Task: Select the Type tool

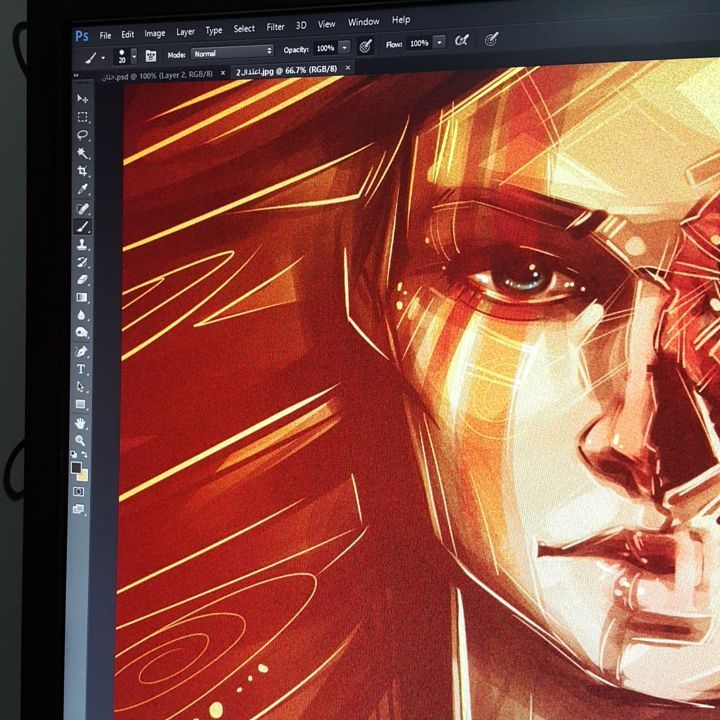Action: 81,369
